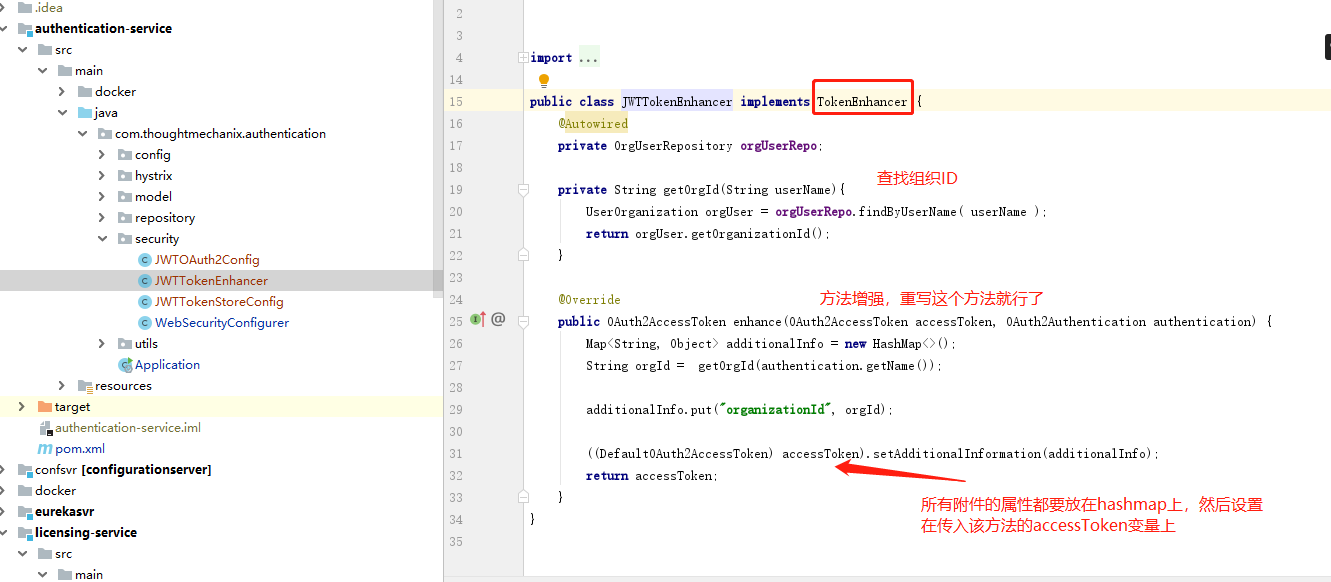
Task: Collapse the getOrgId method fold on line 19
Action: click(x=523, y=189)
